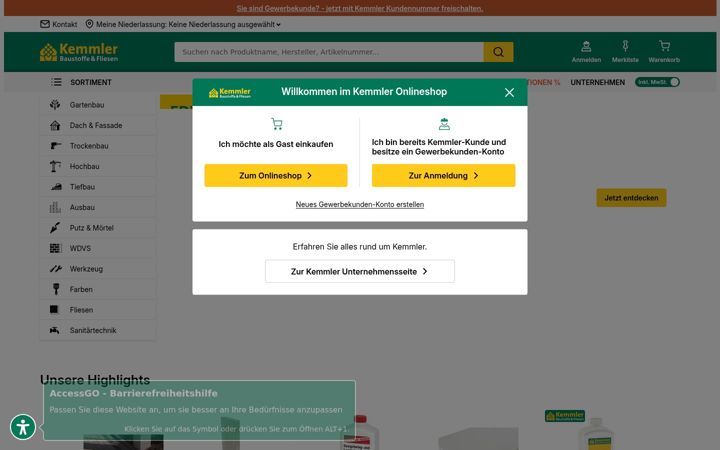The height and width of the screenshot is (450, 720).
Task: Select Werkzeug category label
Action: tap(86, 269)
